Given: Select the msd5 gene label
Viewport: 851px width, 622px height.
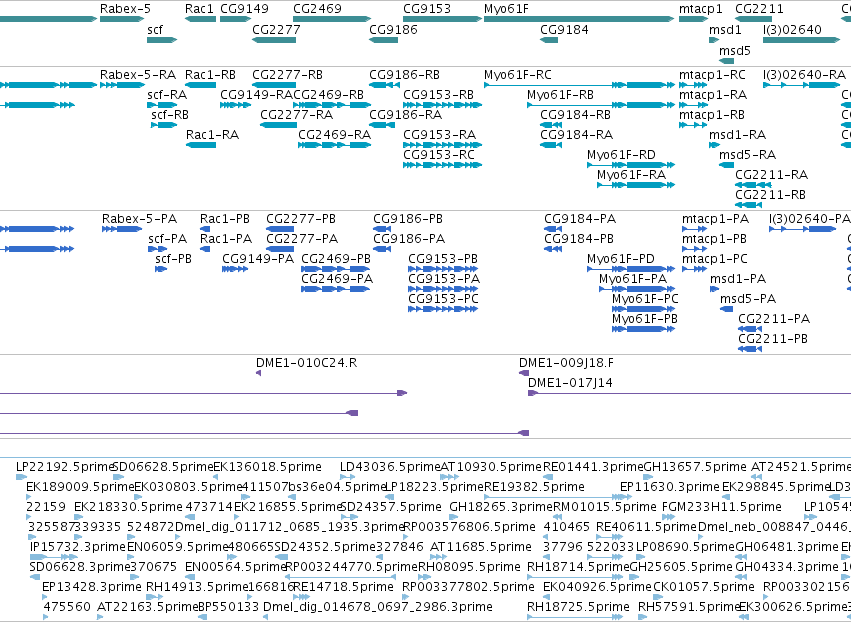Looking at the screenshot, I should (735, 50).
